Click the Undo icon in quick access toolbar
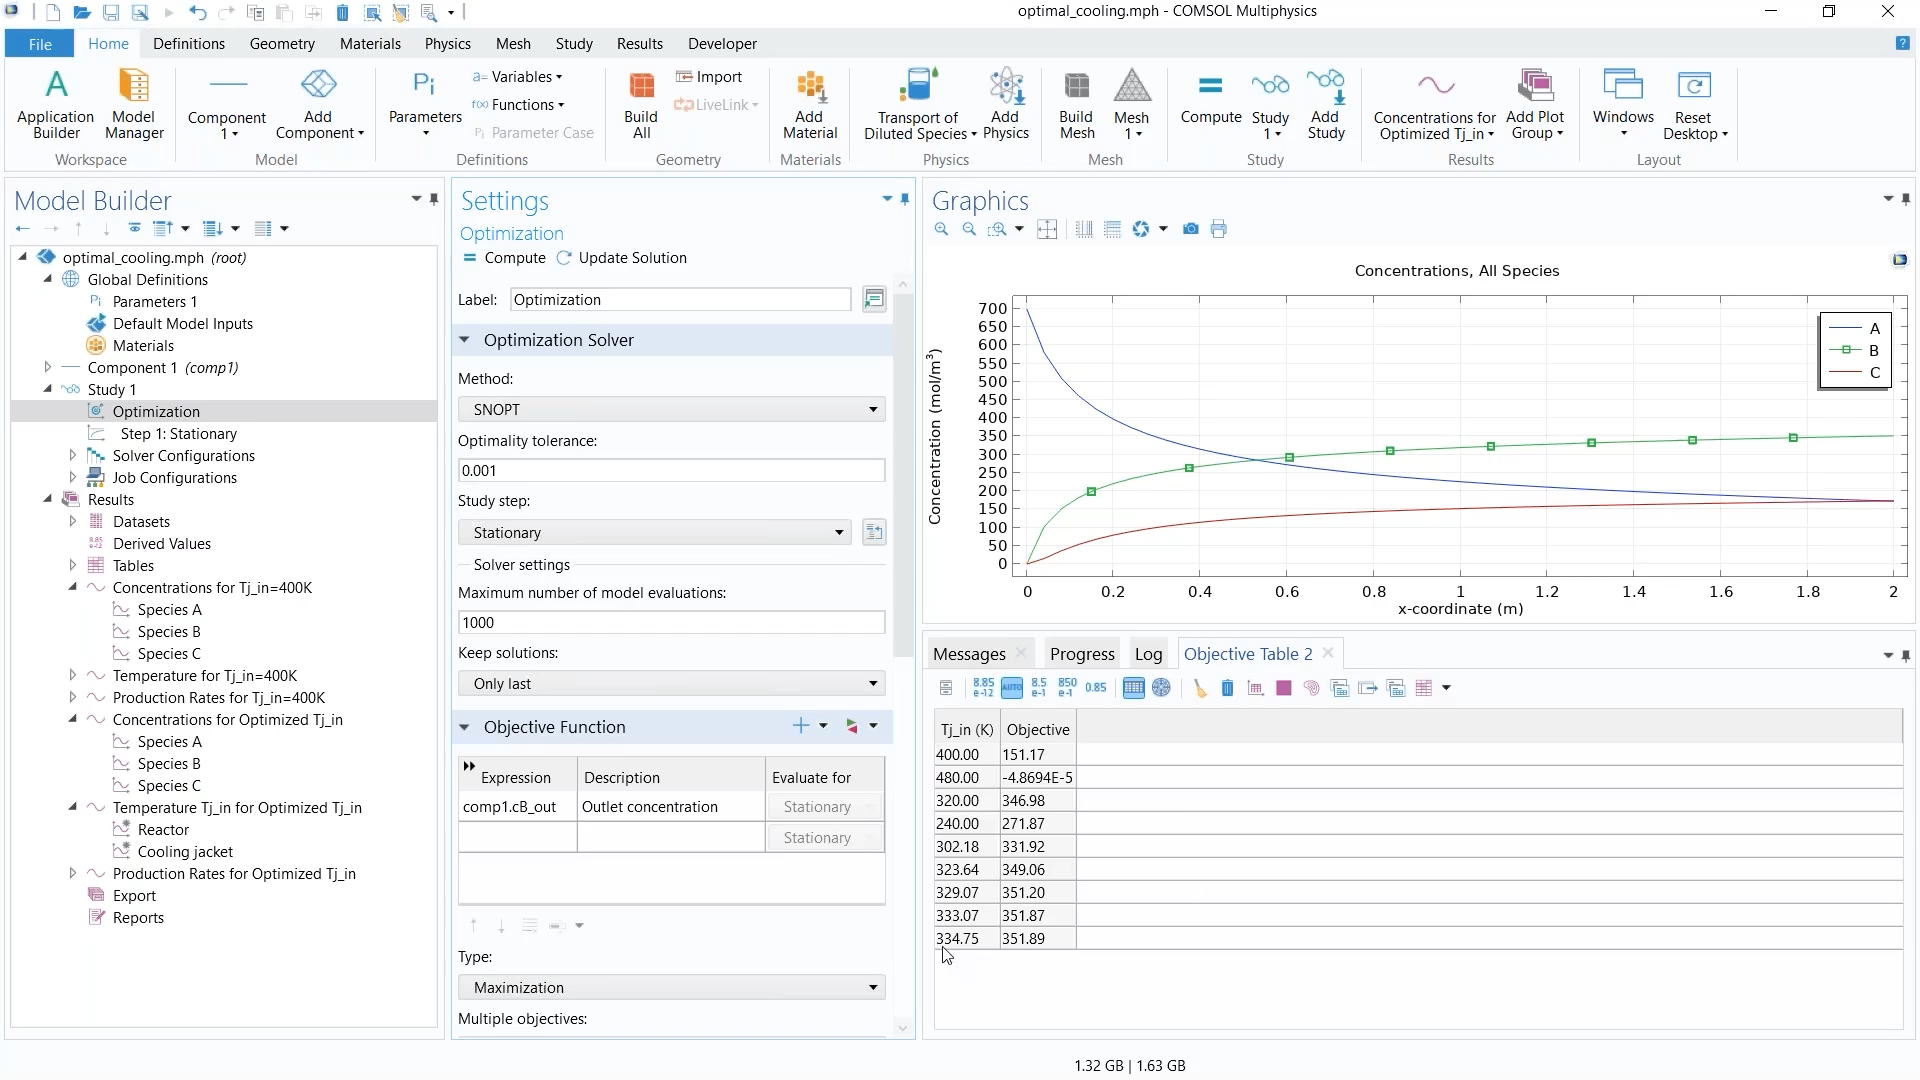Viewport: 1920px width, 1080px height. (x=197, y=12)
